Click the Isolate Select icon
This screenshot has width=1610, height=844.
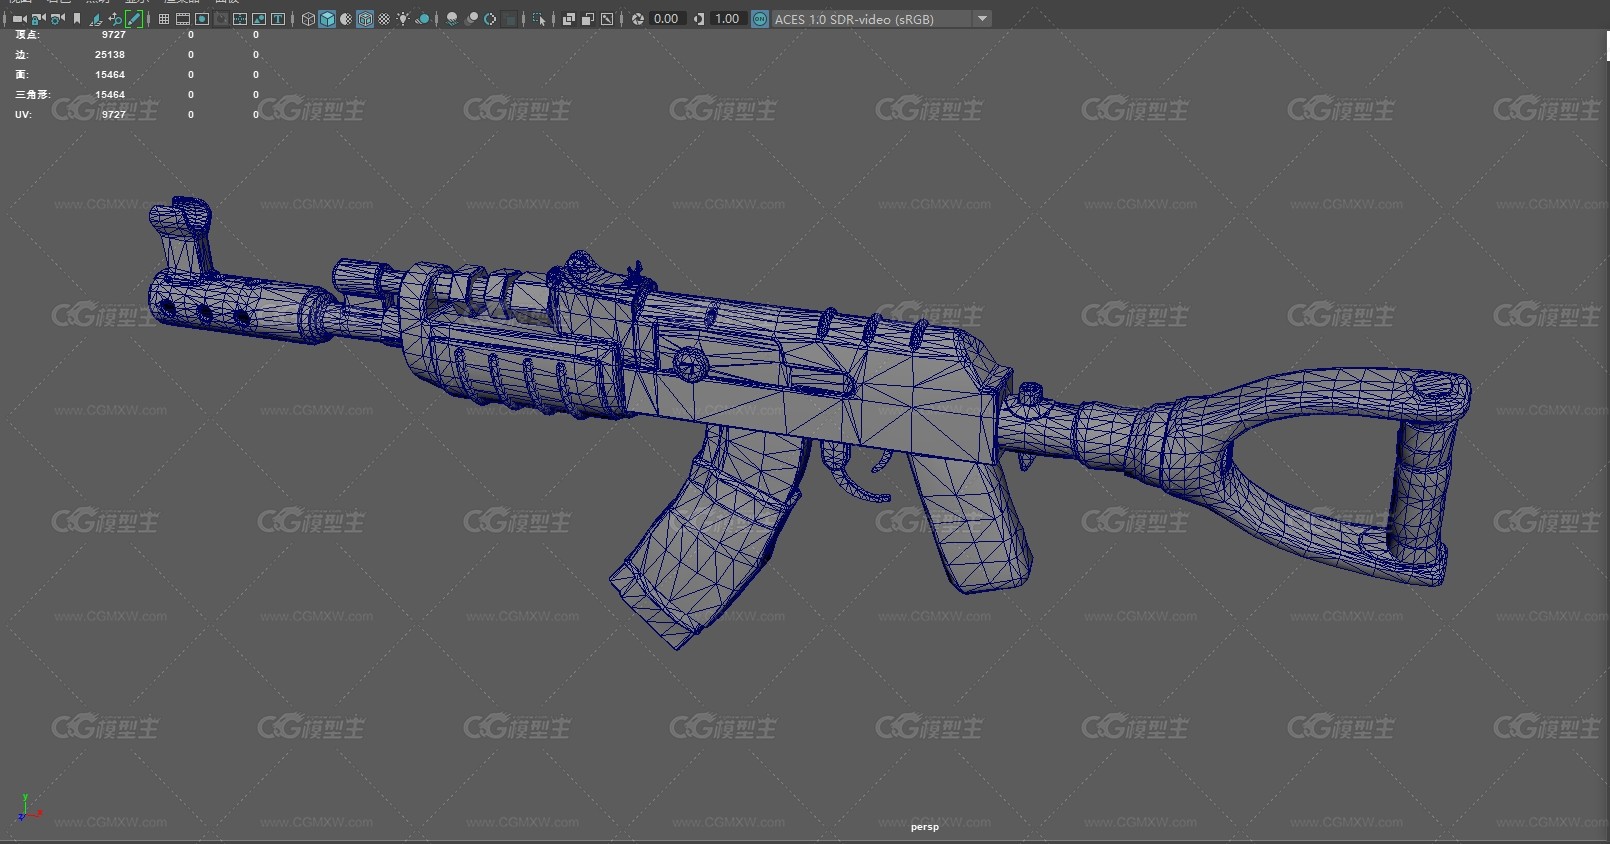[539, 19]
